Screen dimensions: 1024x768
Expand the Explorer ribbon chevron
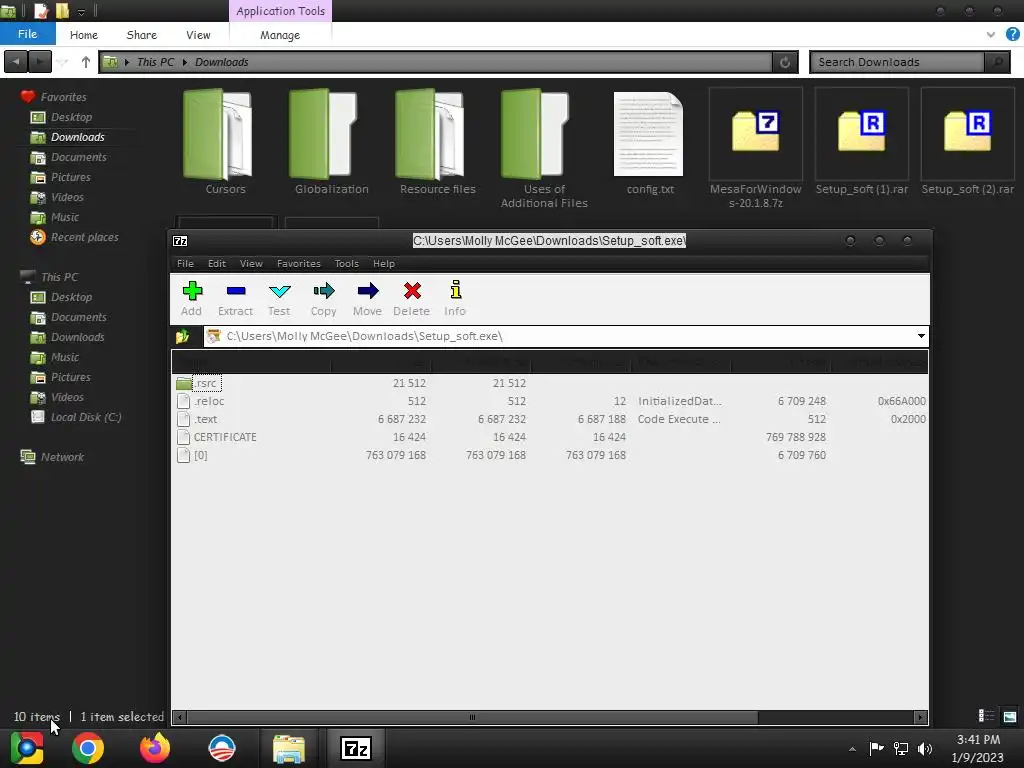tap(991, 35)
